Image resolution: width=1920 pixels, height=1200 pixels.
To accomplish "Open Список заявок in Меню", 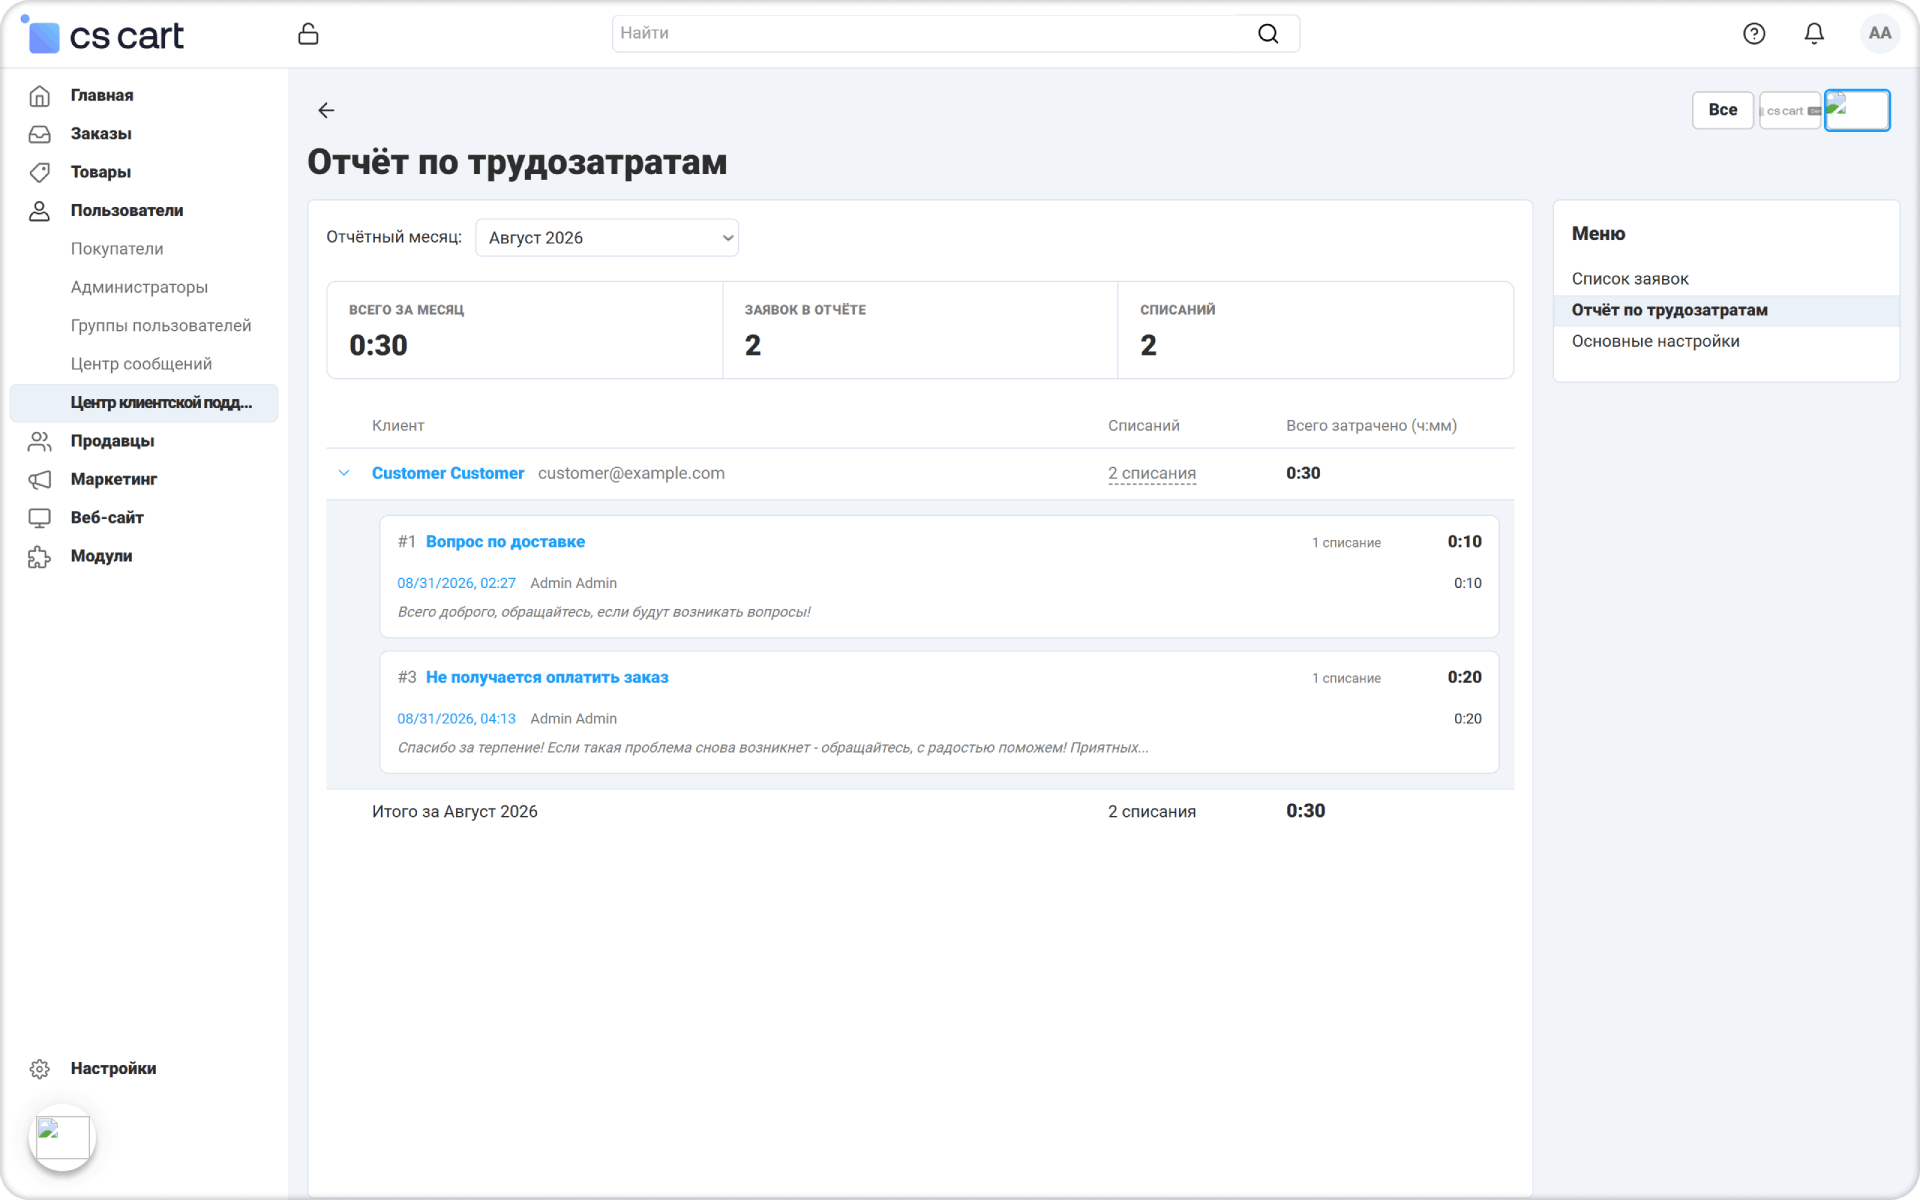I will point(1629,279).
